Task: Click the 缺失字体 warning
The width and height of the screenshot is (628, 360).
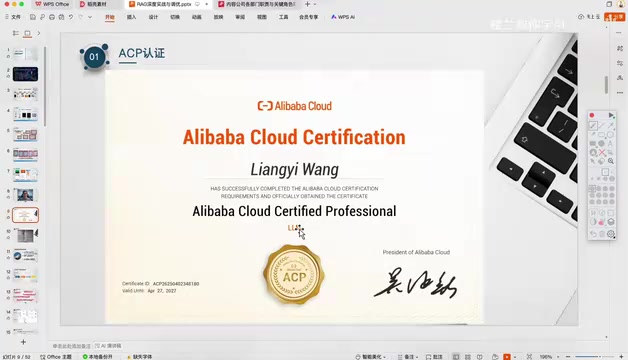Action: click(139, 356)
